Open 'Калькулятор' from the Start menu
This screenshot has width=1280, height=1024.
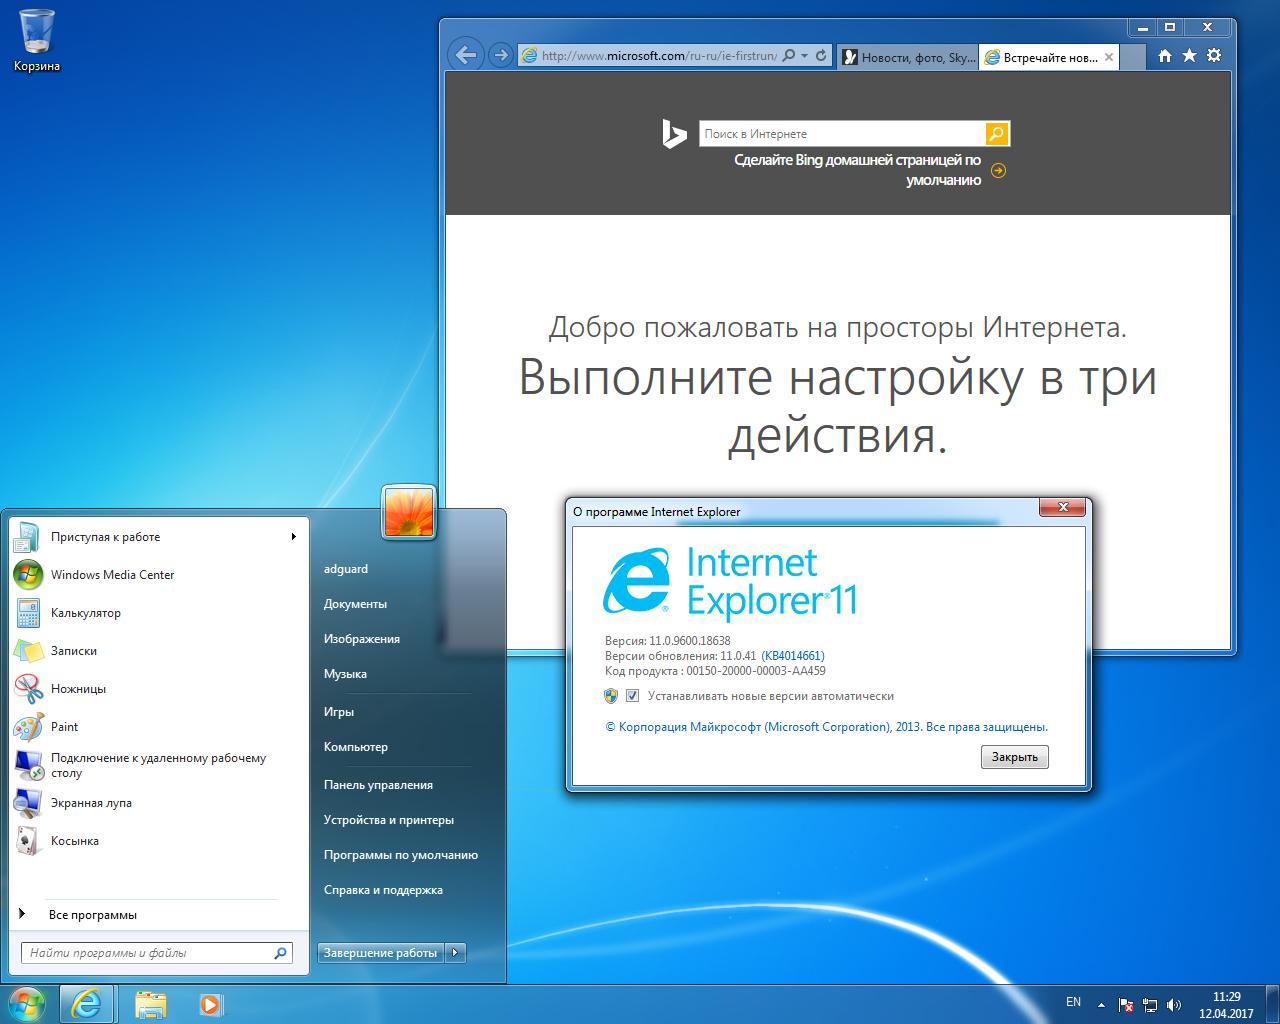(x=156, y=613)
